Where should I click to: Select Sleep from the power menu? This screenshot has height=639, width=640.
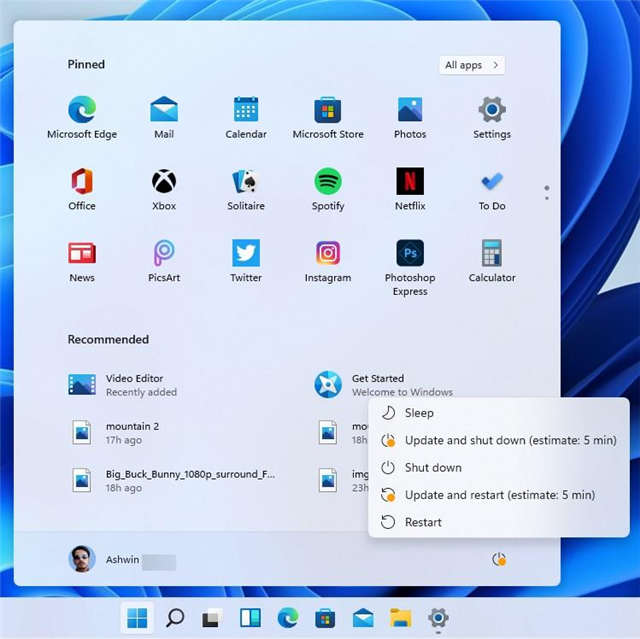point(419,413)
